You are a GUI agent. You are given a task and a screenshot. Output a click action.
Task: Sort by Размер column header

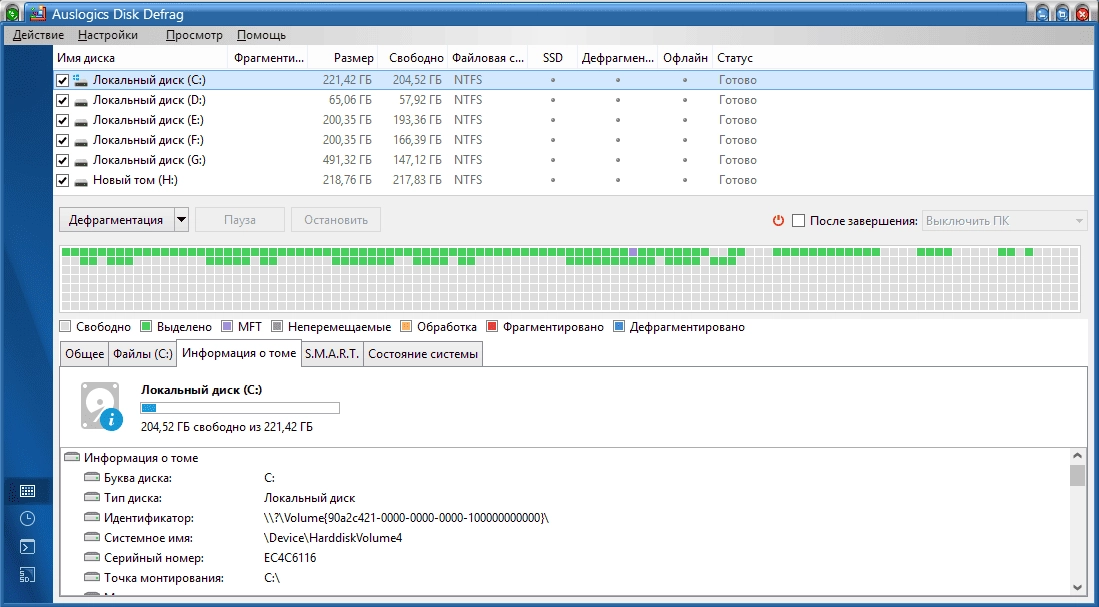click(342, 58)
